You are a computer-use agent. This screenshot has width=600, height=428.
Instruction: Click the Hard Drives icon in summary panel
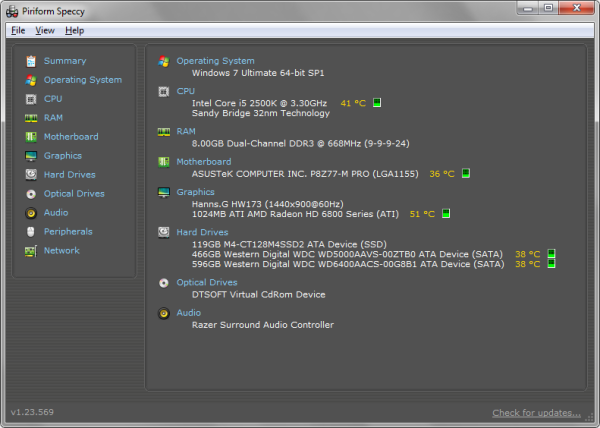pos(164,233)
